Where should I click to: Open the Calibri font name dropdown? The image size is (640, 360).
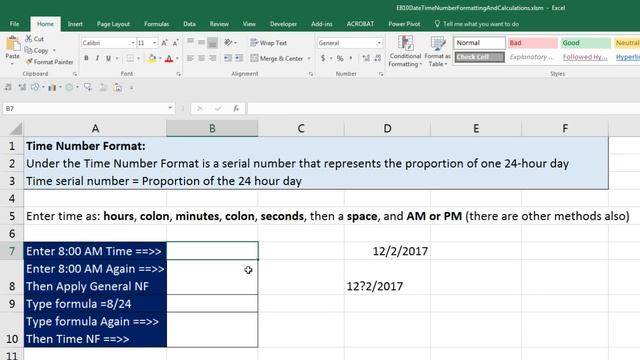(x=133, y=43)
